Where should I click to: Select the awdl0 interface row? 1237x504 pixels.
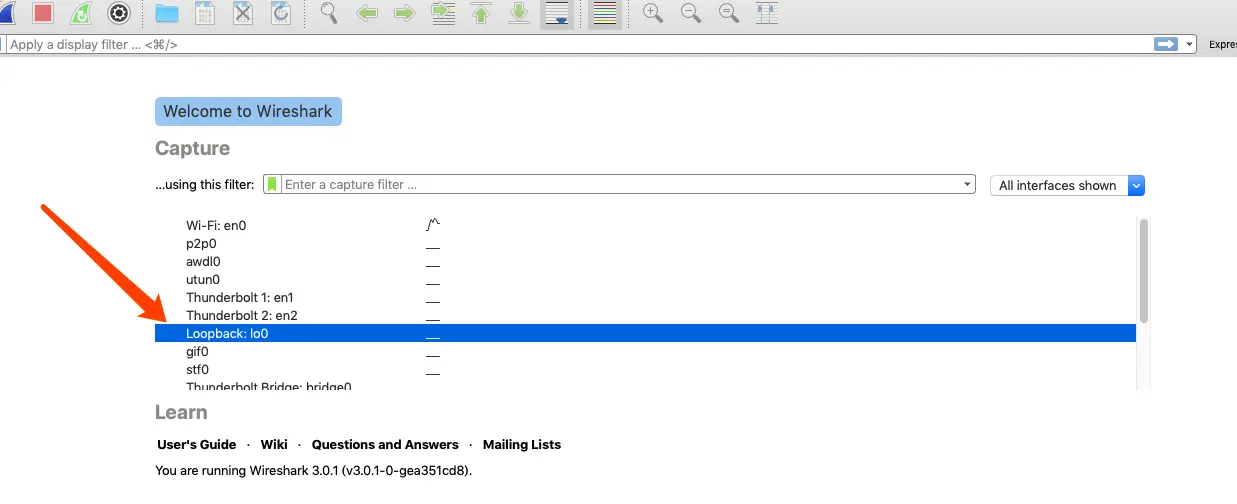[645, 261]
